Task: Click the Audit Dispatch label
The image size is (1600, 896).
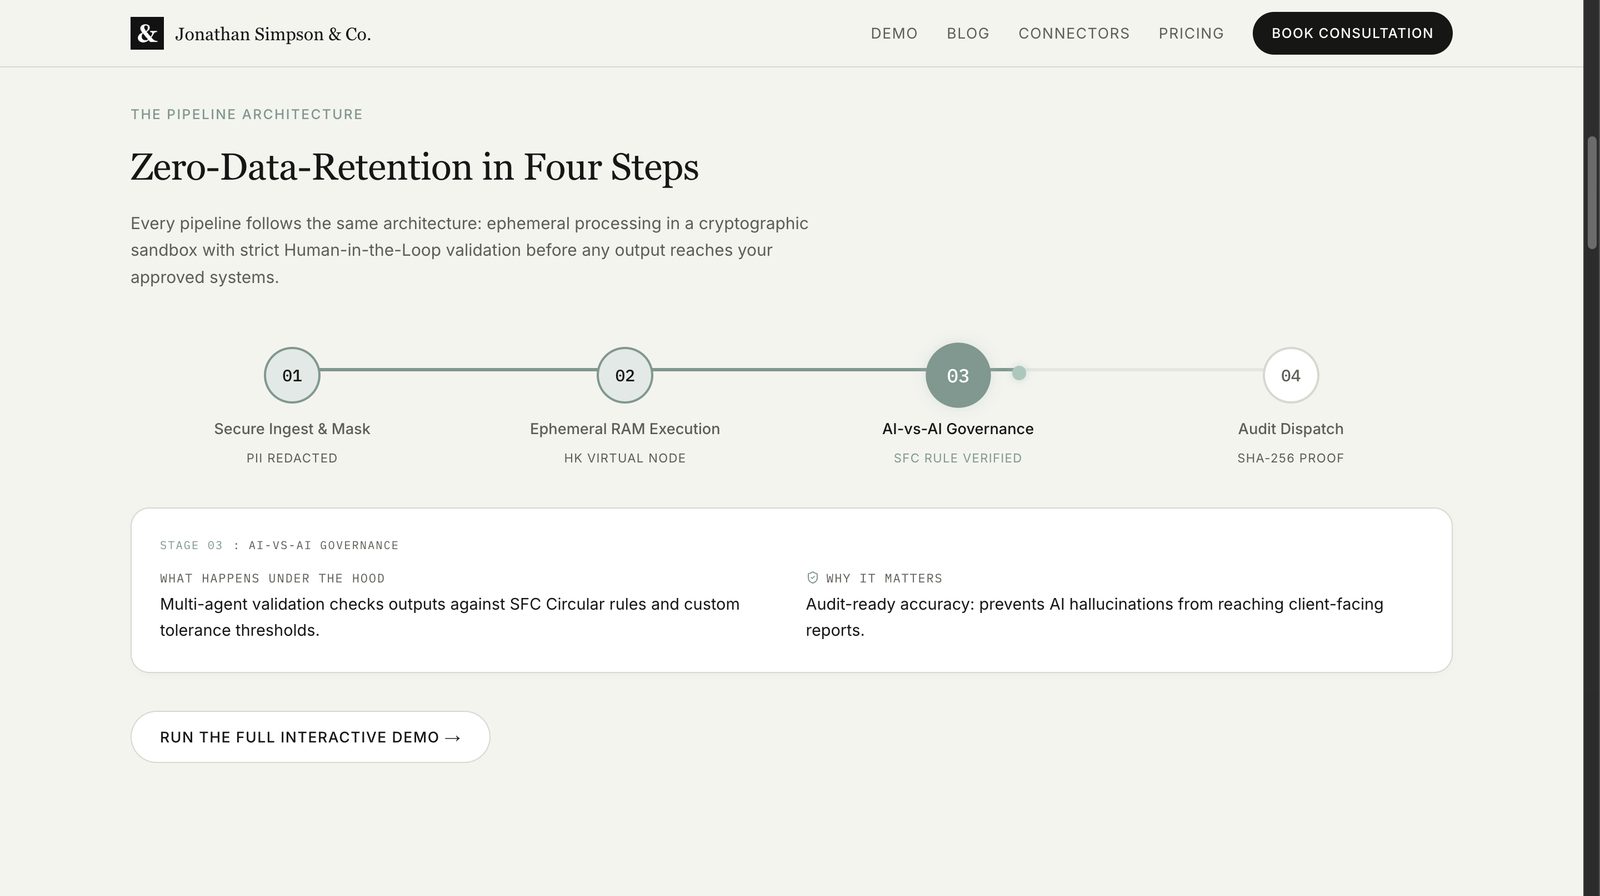Action: pyautogui.click(x=1291, y=429)
